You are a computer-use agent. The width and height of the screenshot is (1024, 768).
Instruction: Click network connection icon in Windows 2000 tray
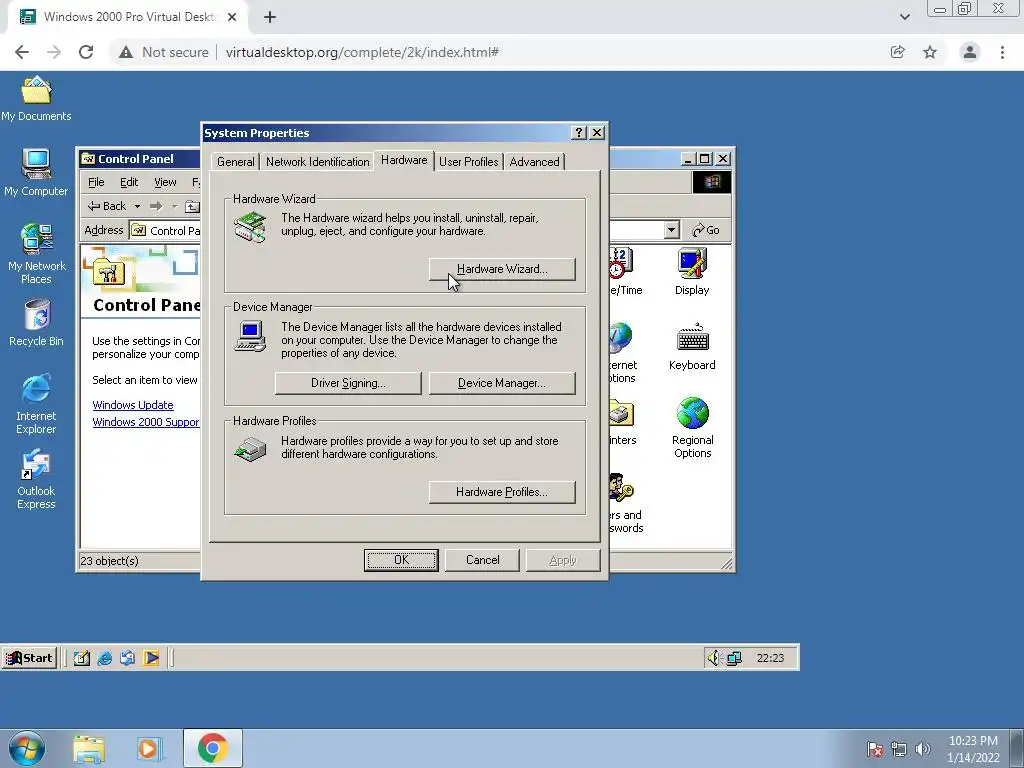pos(734,658)
